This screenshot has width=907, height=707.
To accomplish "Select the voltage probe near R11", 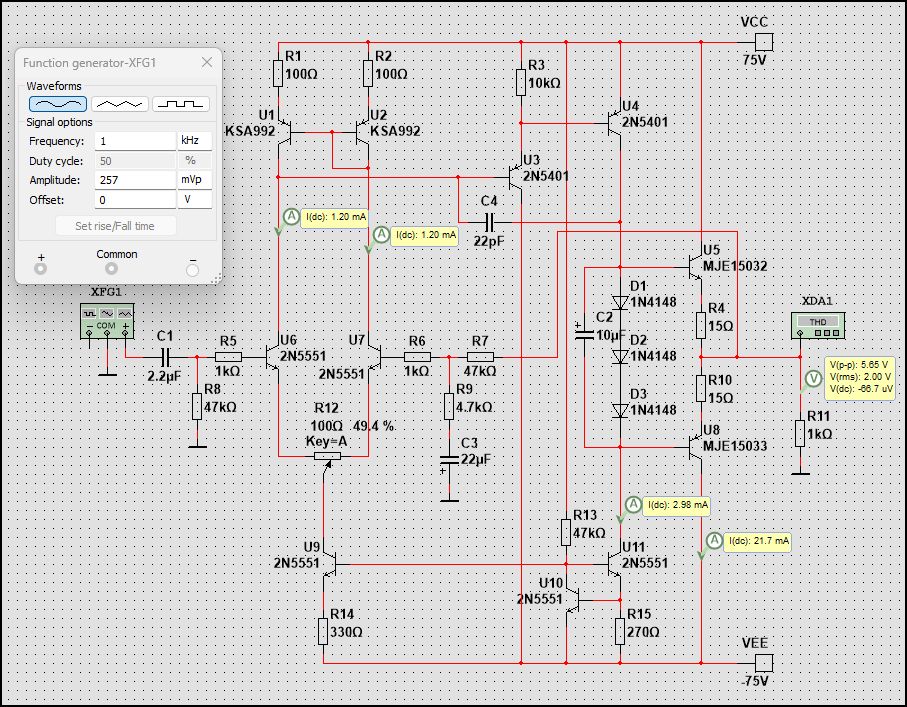I will click(813, 378).
